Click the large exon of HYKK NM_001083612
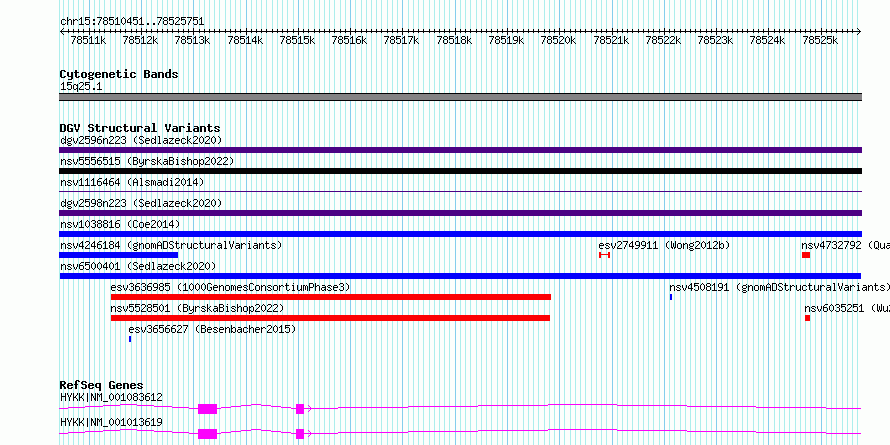 tap(208, 408)
